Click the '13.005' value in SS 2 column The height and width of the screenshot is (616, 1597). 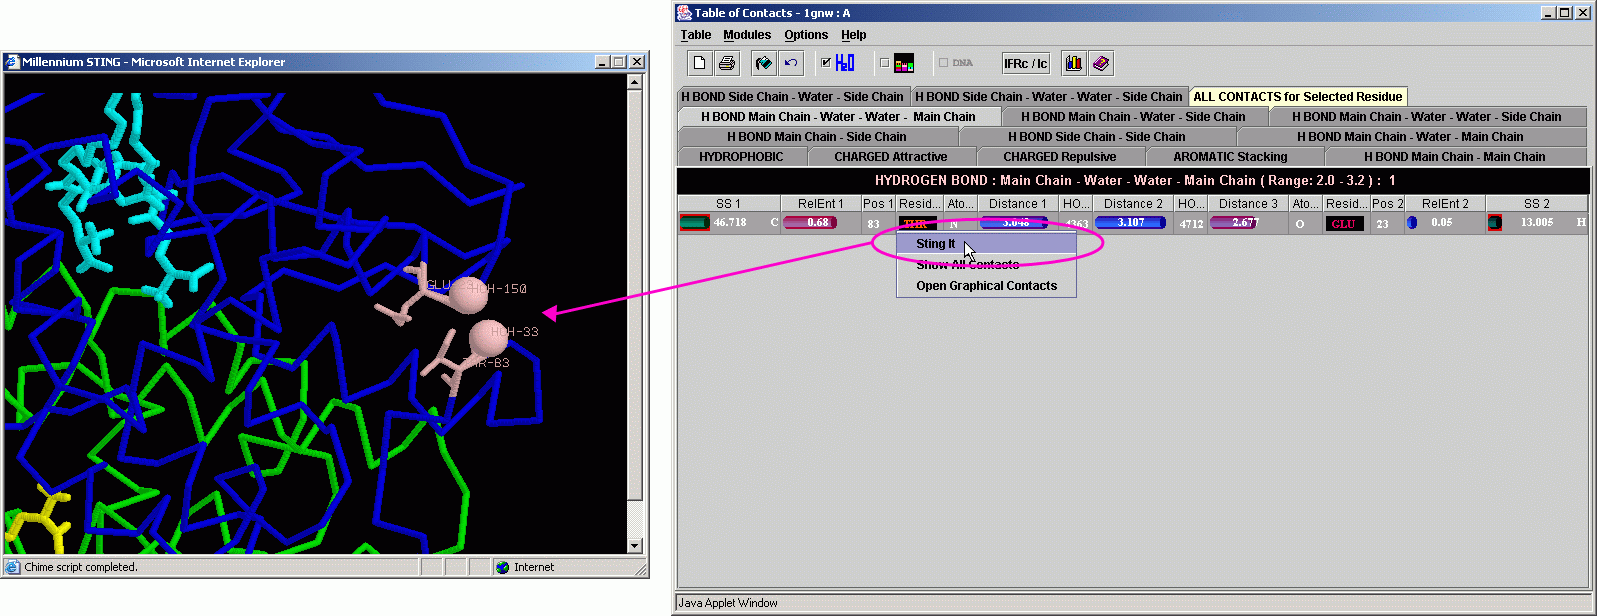pyautogui.click(x=1537, y=223)
